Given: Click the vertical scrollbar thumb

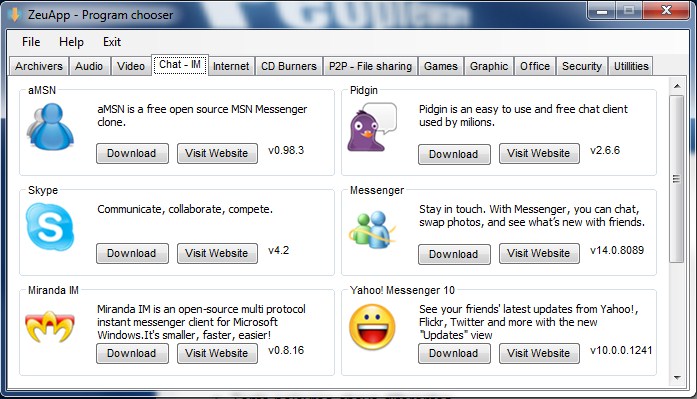Looking at the screenshot, I should tap(677, 179).
